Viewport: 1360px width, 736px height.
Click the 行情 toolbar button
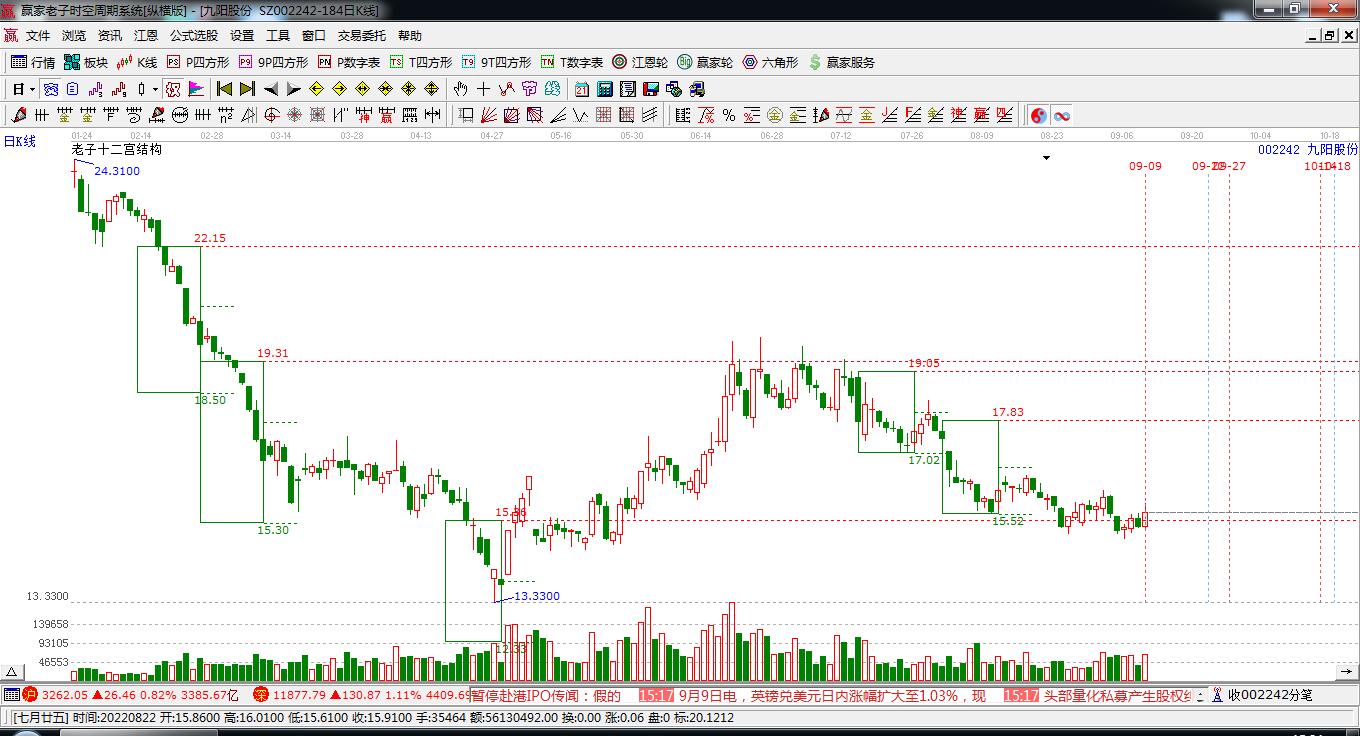click(x=33, y=62)
